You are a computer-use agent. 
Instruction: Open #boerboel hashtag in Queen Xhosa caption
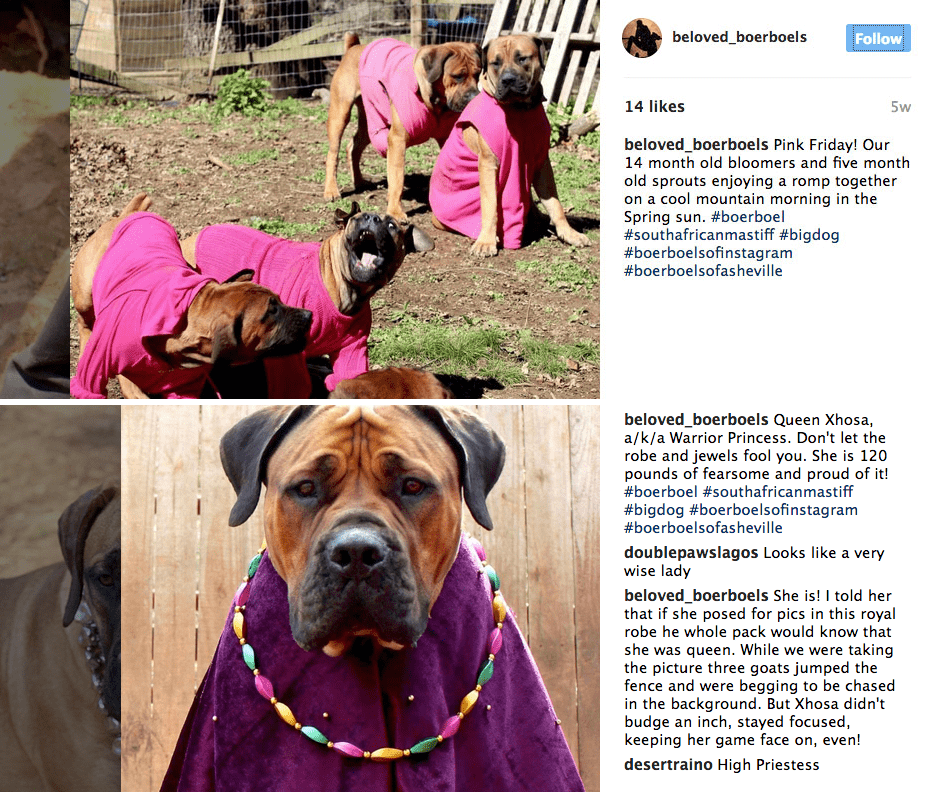[660, 492]
